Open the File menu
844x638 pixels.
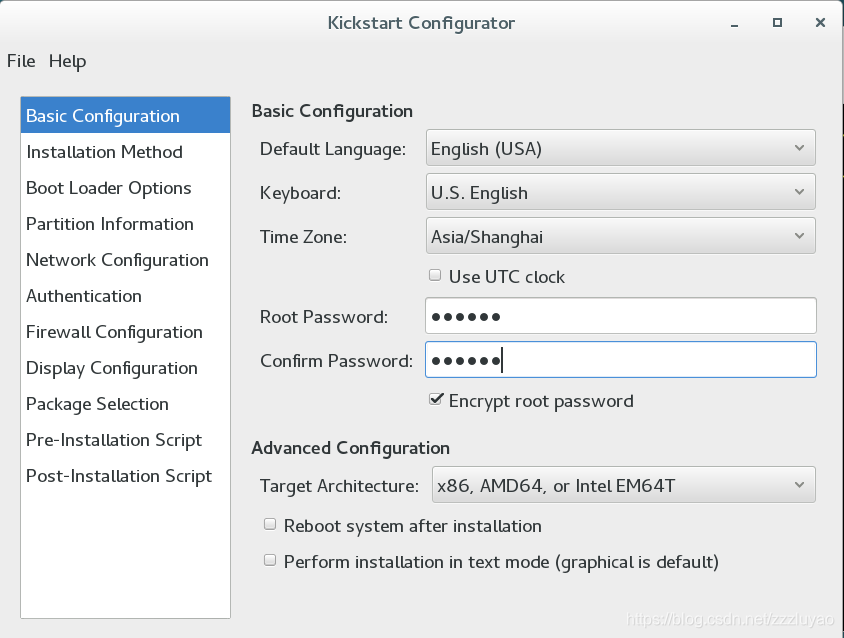click(x=21, y=61)
